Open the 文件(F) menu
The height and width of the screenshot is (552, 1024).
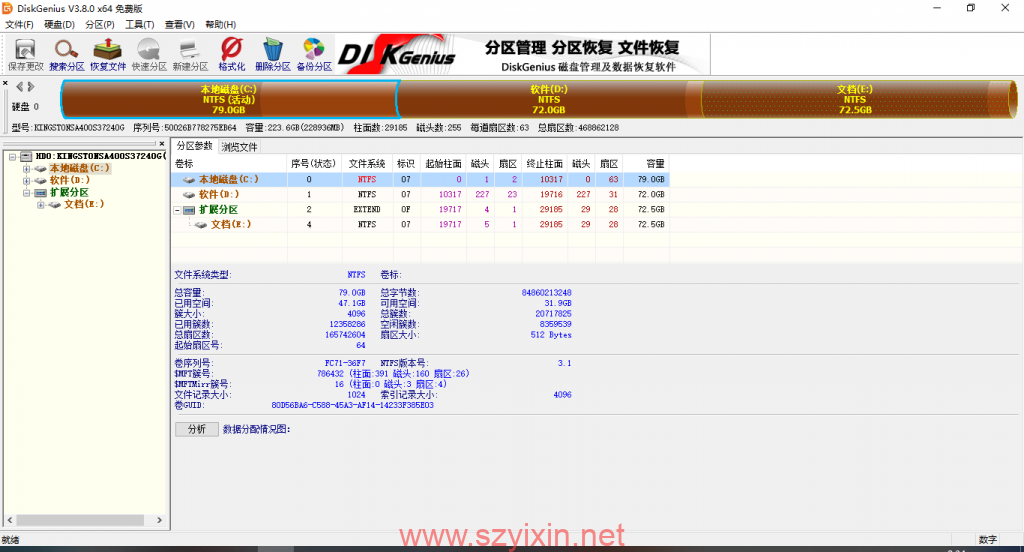[x=19, y=24]
